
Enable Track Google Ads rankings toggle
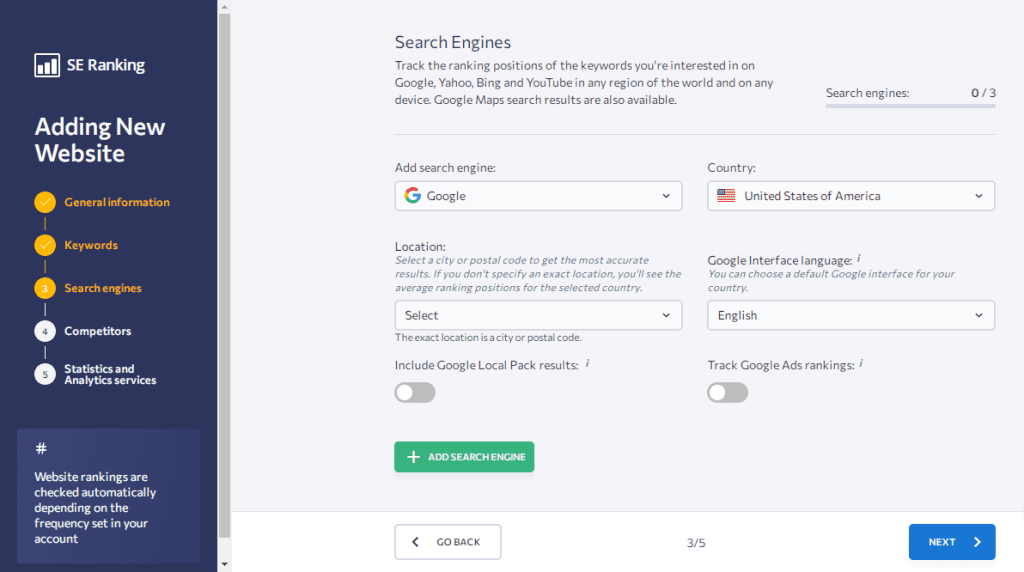click(x=728, y=392)
